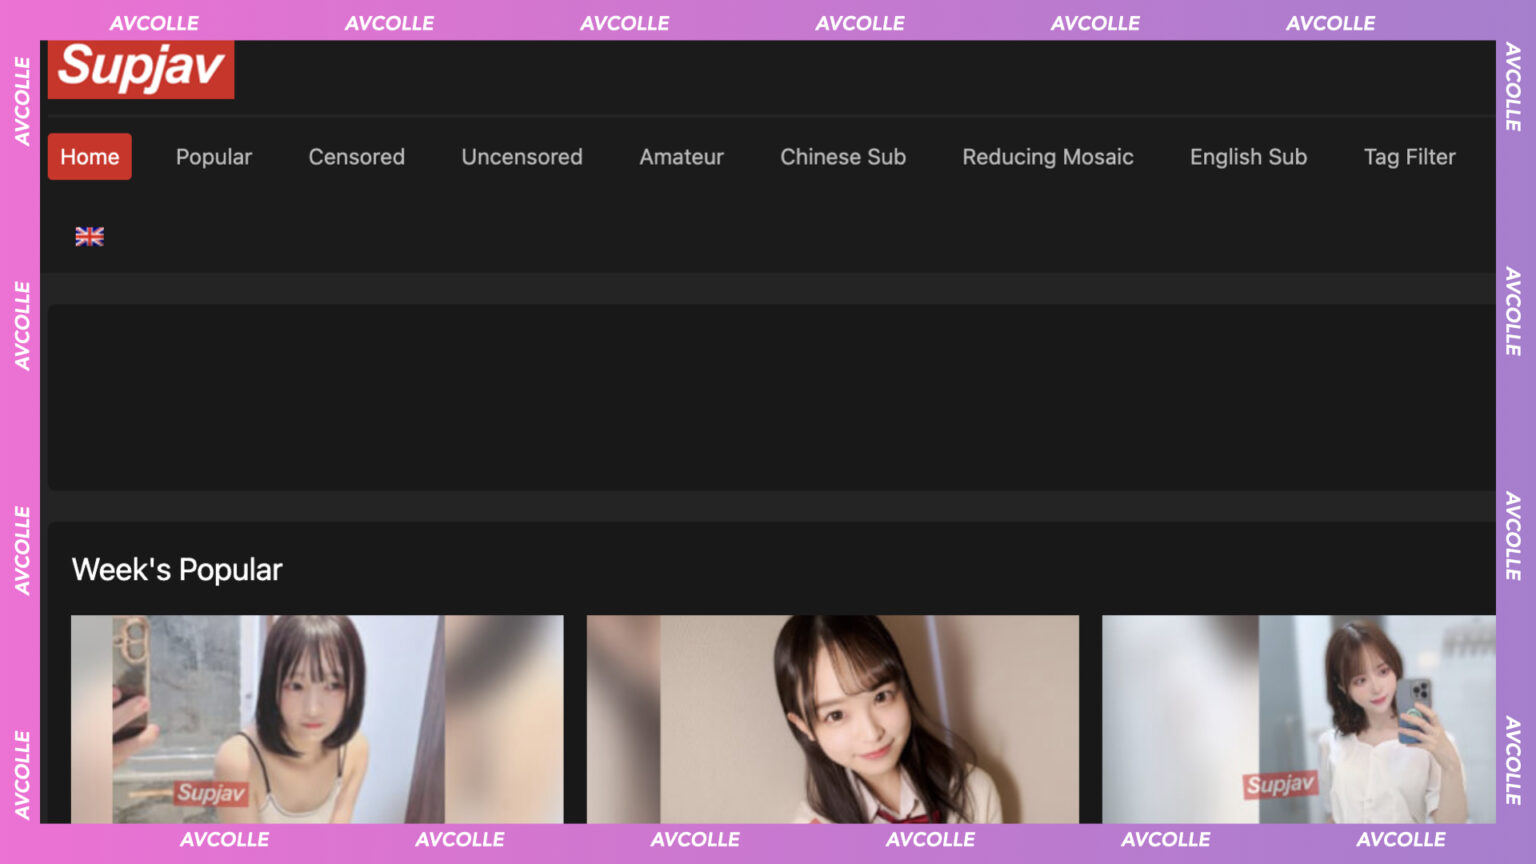Switch to the Uncensored section
The height and width of the screenshot is (864, 1536).
click(x=521, y=157)
